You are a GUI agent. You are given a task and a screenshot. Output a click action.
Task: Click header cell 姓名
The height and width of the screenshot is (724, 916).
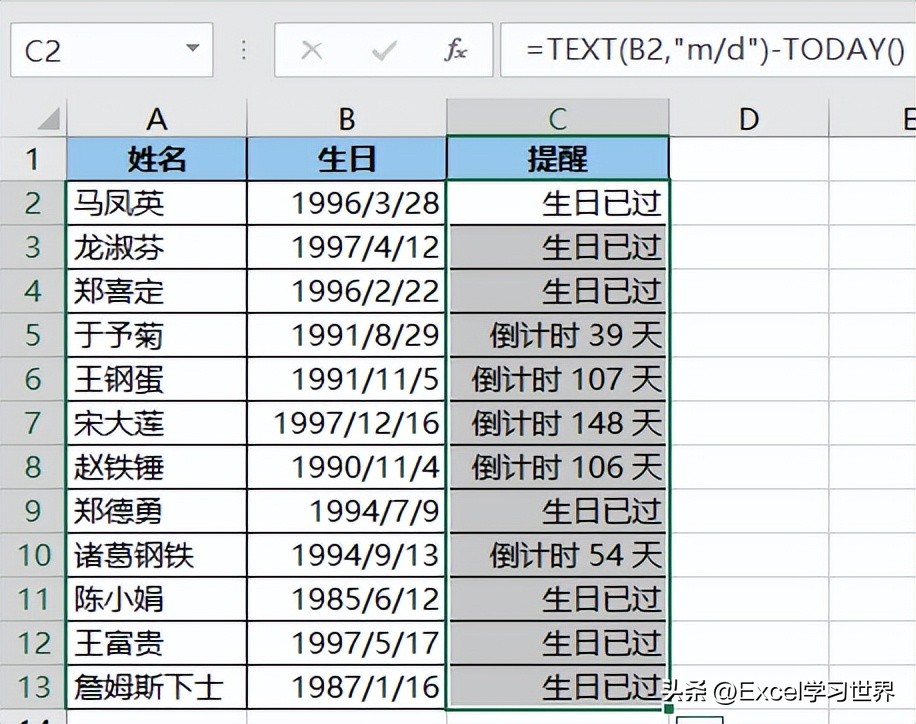coord(157,159)
